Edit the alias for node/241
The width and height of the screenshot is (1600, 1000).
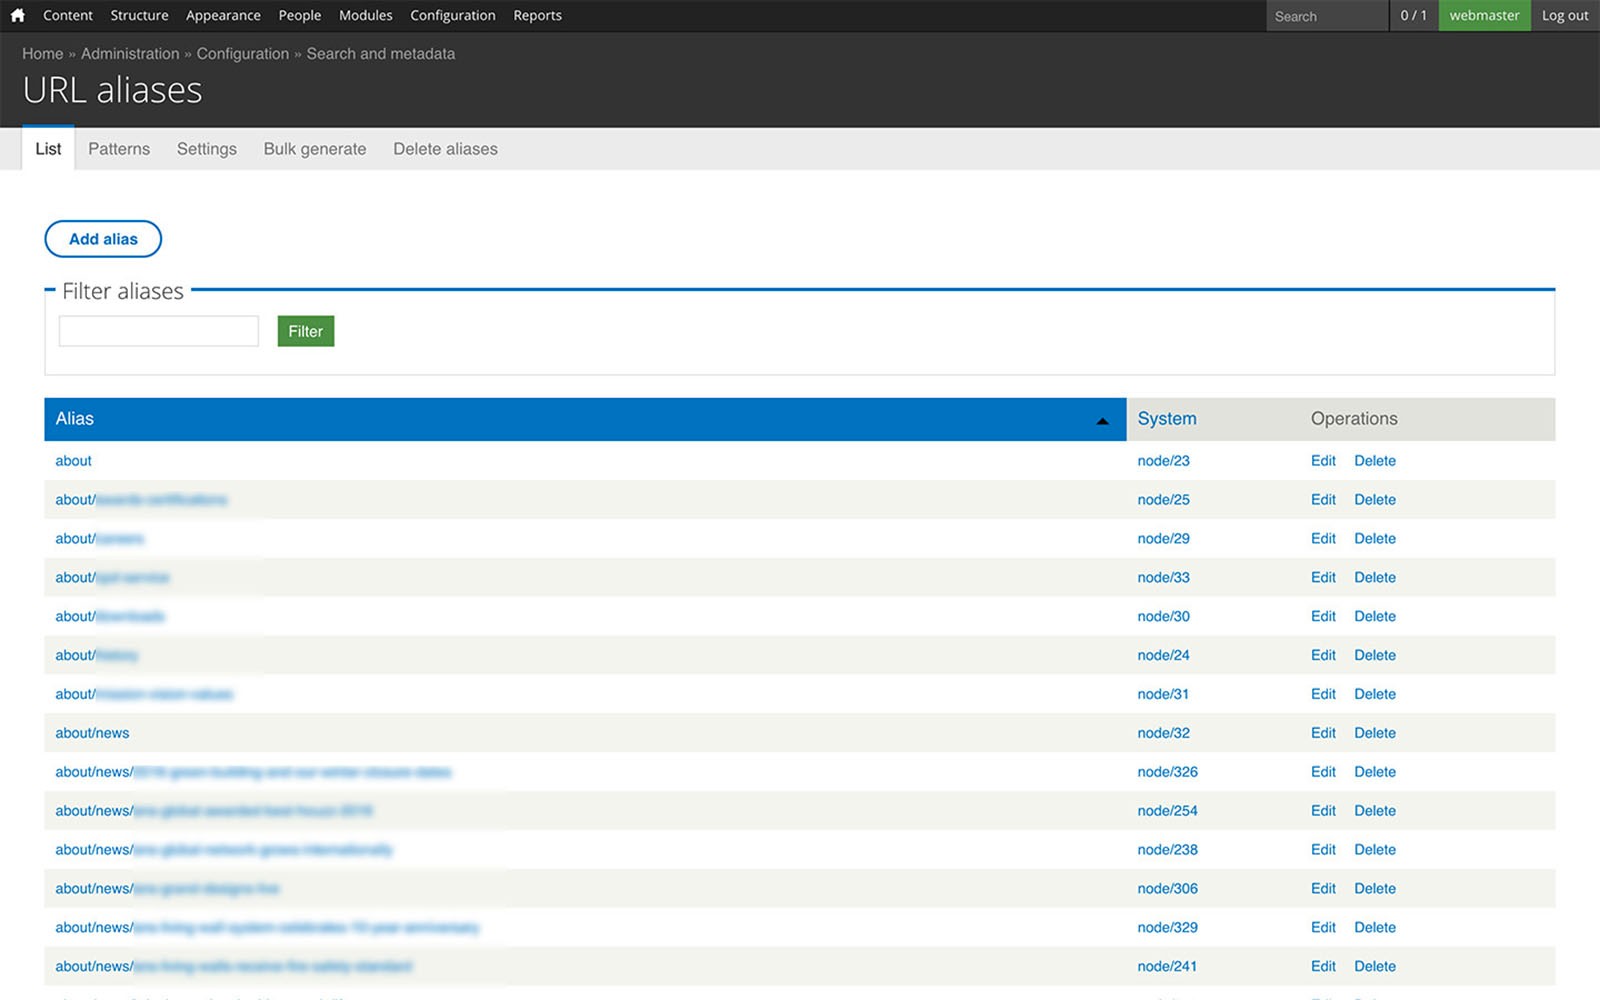[x=1323, y=967]
